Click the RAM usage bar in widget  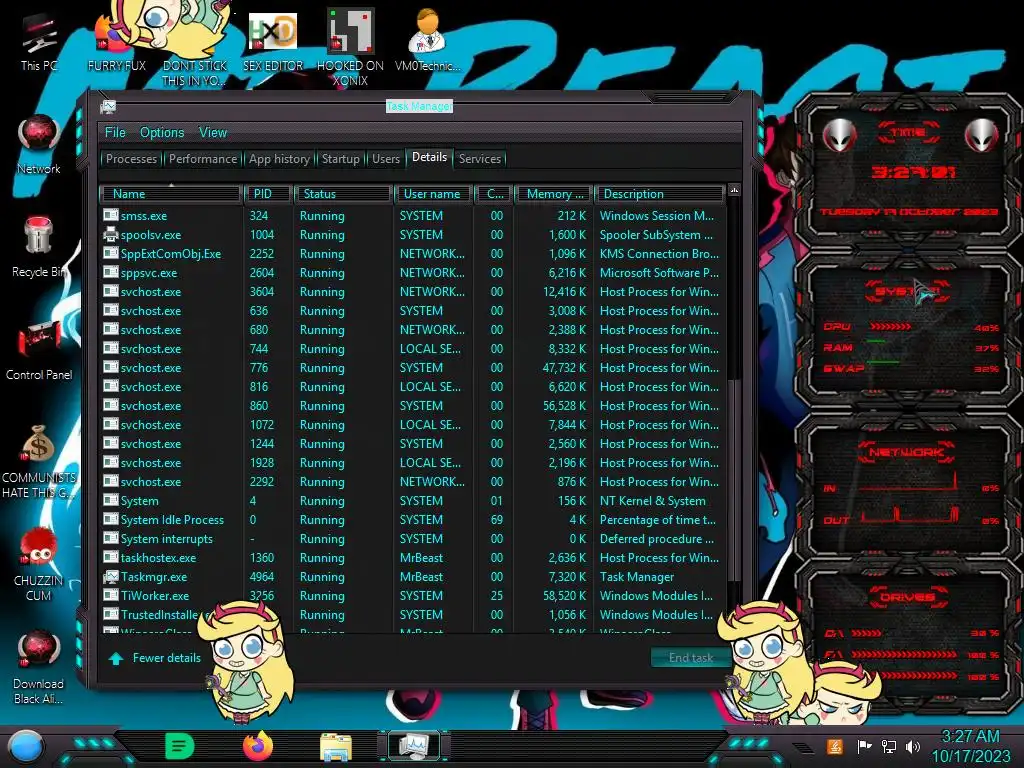[x=876, y=342]
